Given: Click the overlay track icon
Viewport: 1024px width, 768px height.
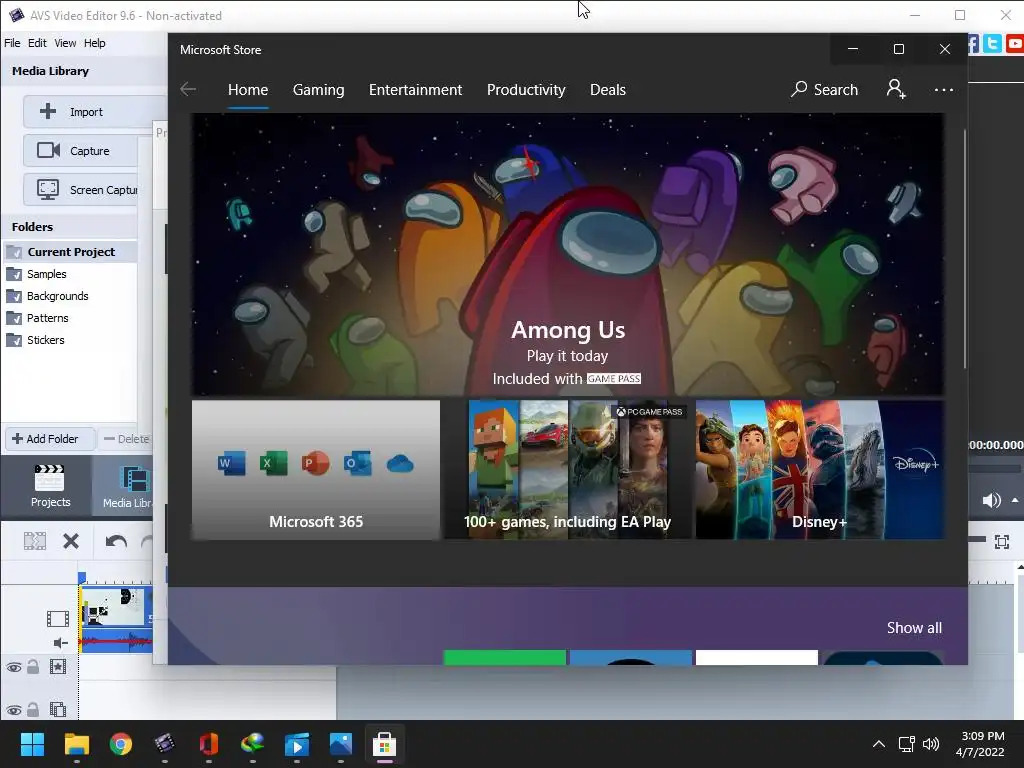Looking at the screenshot, I should (57, 709).
